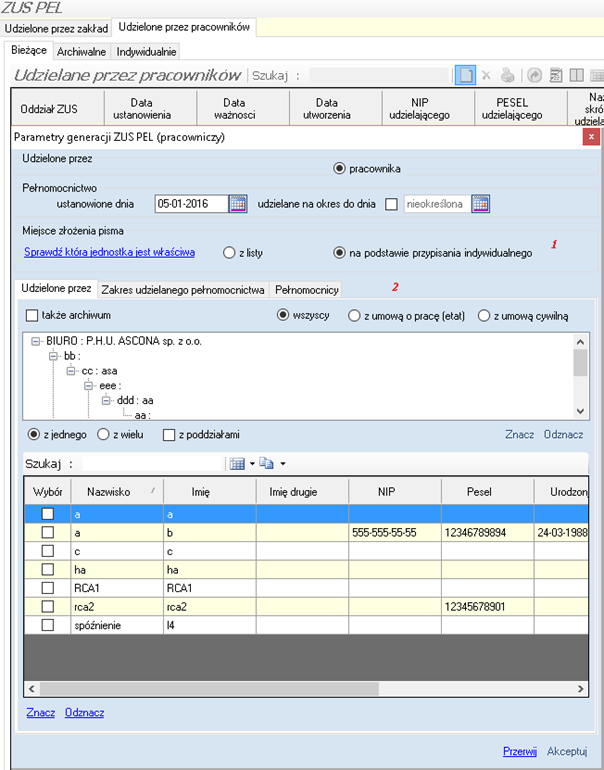Open the Bieżące tab
Image resolution: width=604 pixels, height=770 pixels.
[x=29, y=50]
